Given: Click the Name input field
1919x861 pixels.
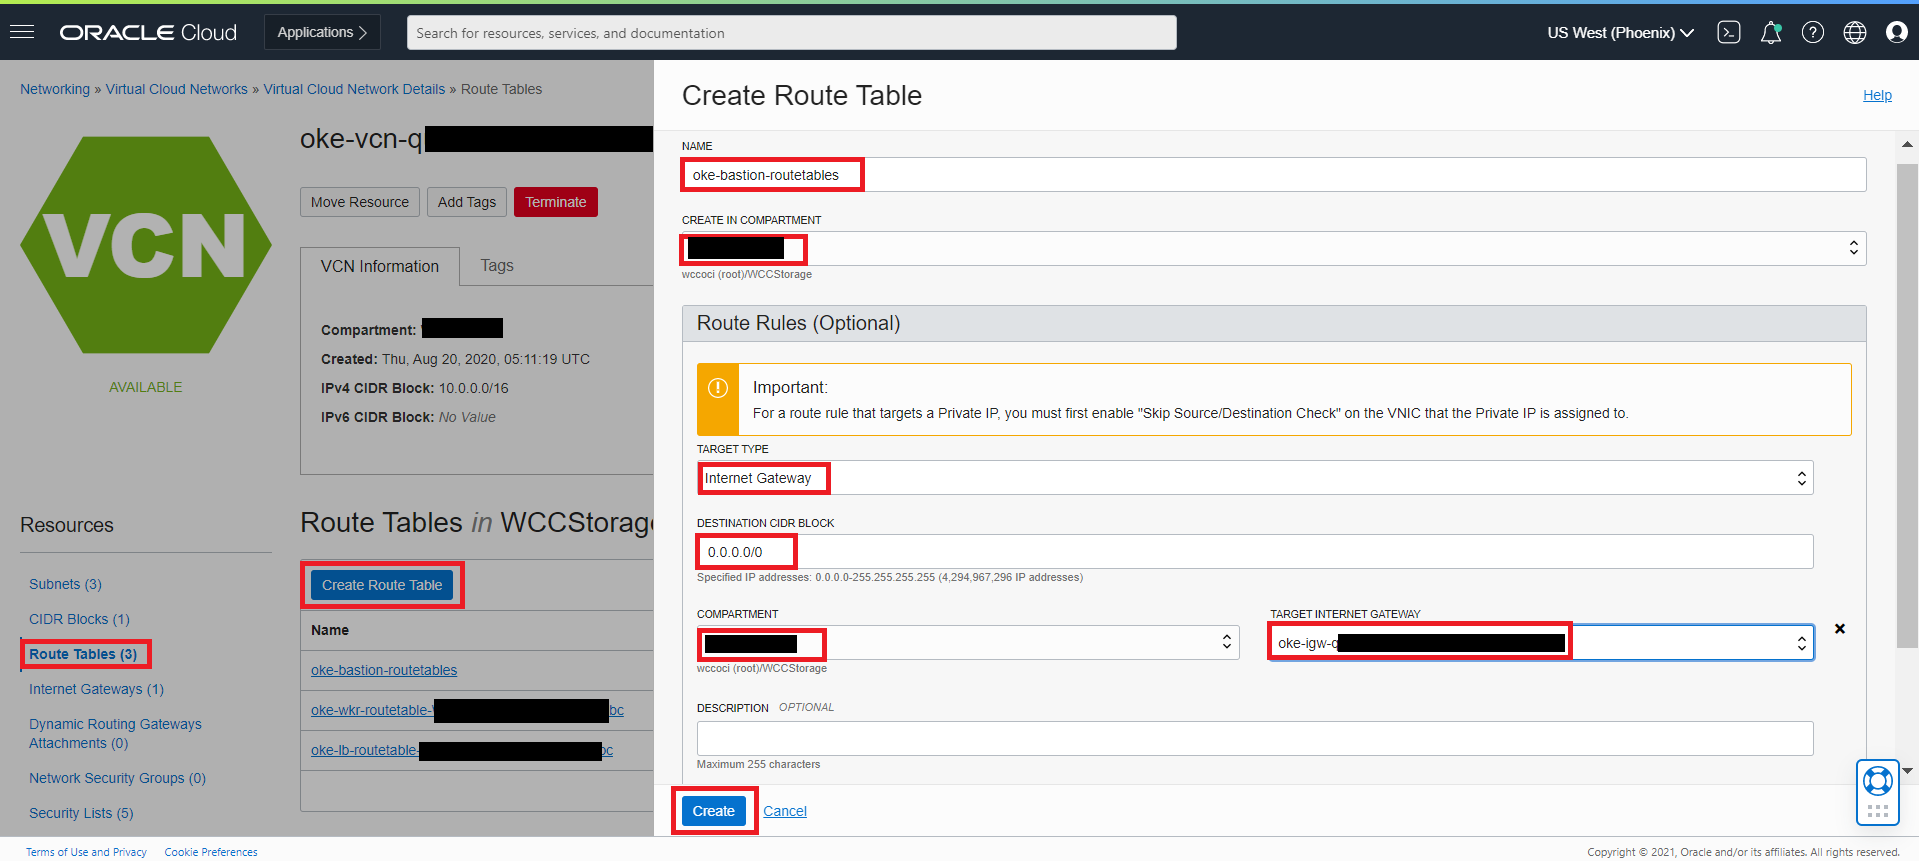Looking at the screenshot, I should coord(1273,174).
